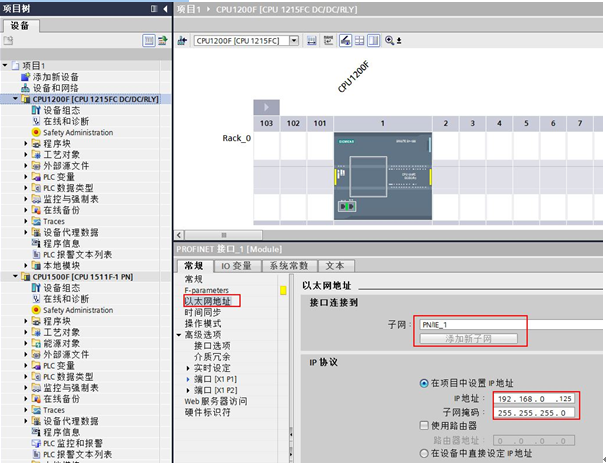Click rack slot header 2
The height and width of the screenshot is (466, 606).
click(x=446, y=123)
